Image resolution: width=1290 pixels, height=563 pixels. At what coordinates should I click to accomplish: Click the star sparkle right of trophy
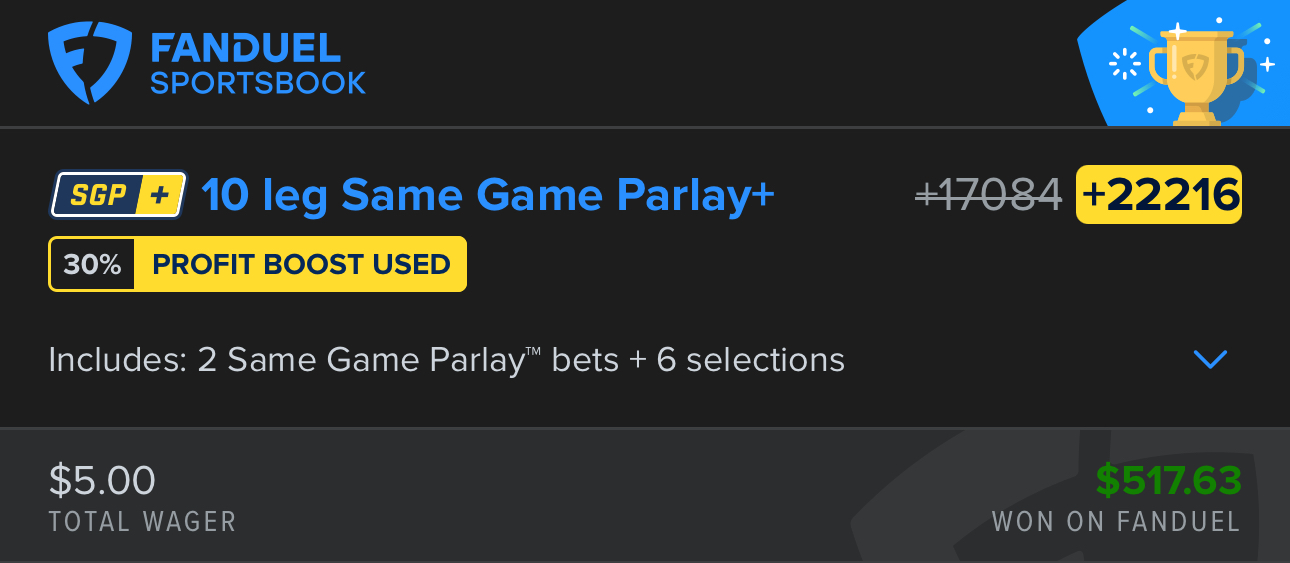[x=1267, y=65]
